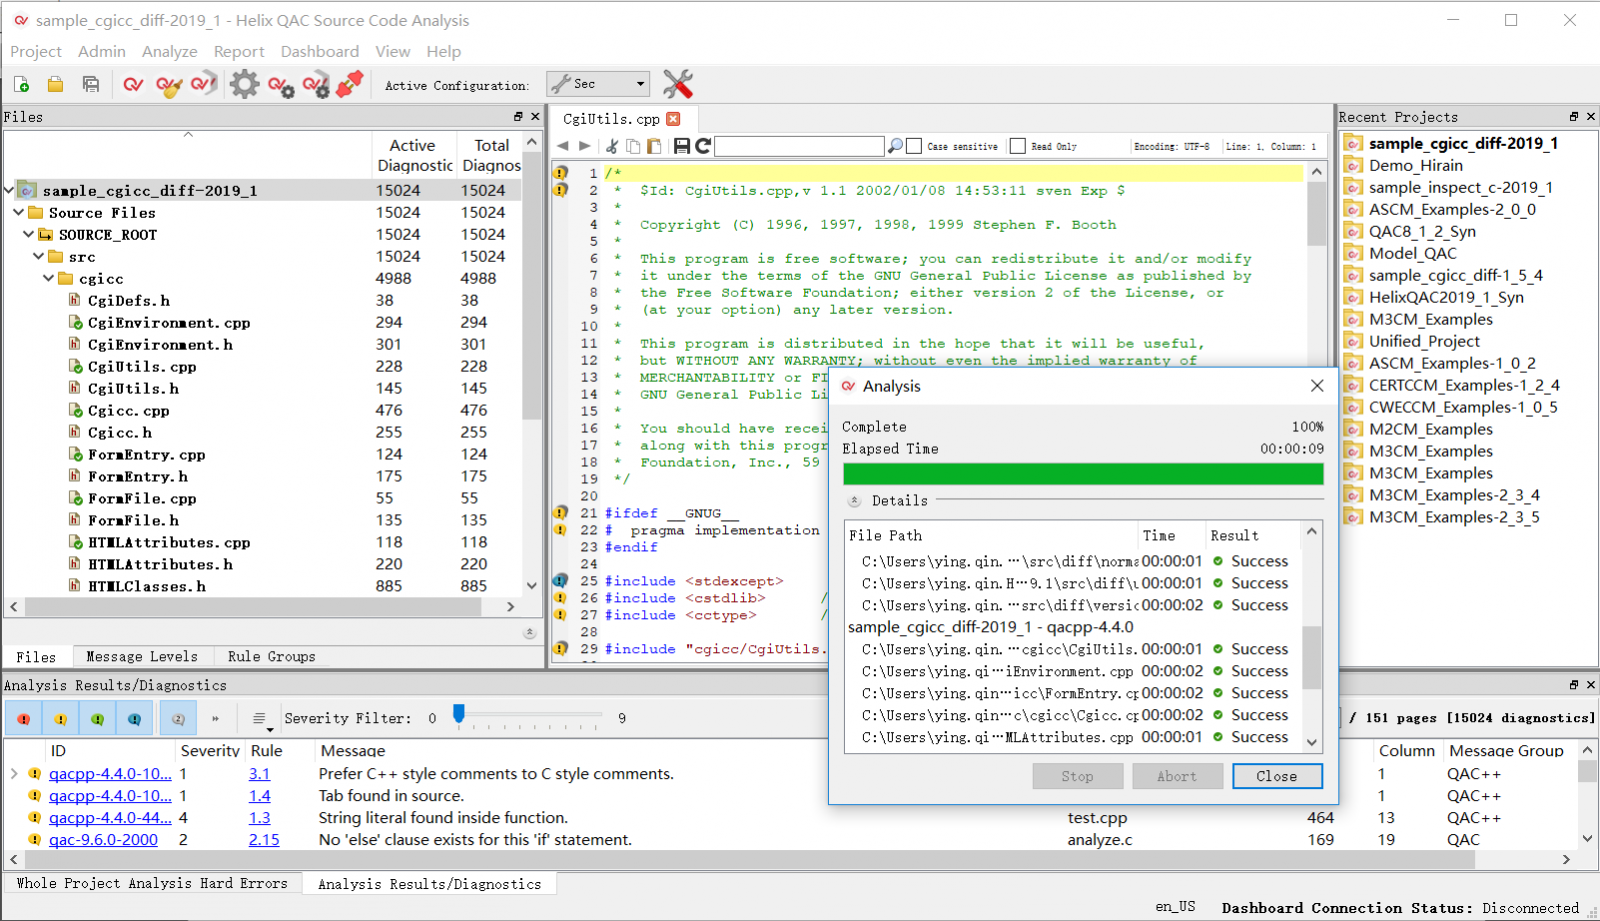Select CgiEnvironment.cpp in the Files tree
This screenshot has height=921, width=1600.
point(169,322)
